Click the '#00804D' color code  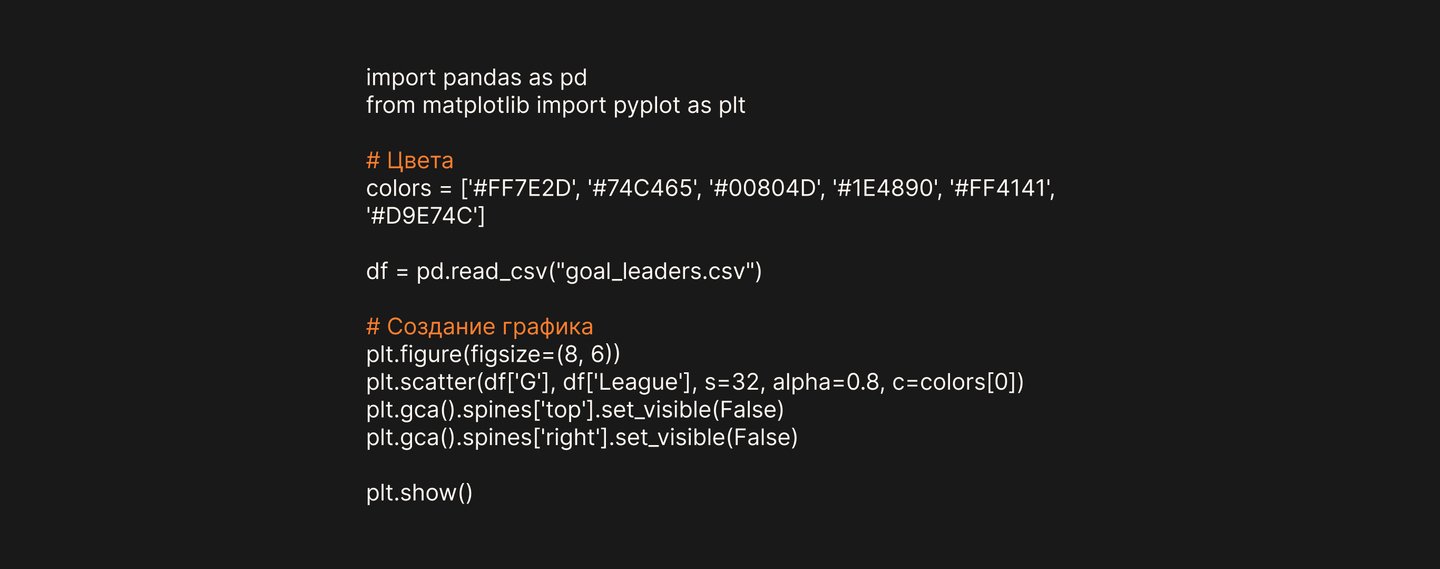coord(762,188)
